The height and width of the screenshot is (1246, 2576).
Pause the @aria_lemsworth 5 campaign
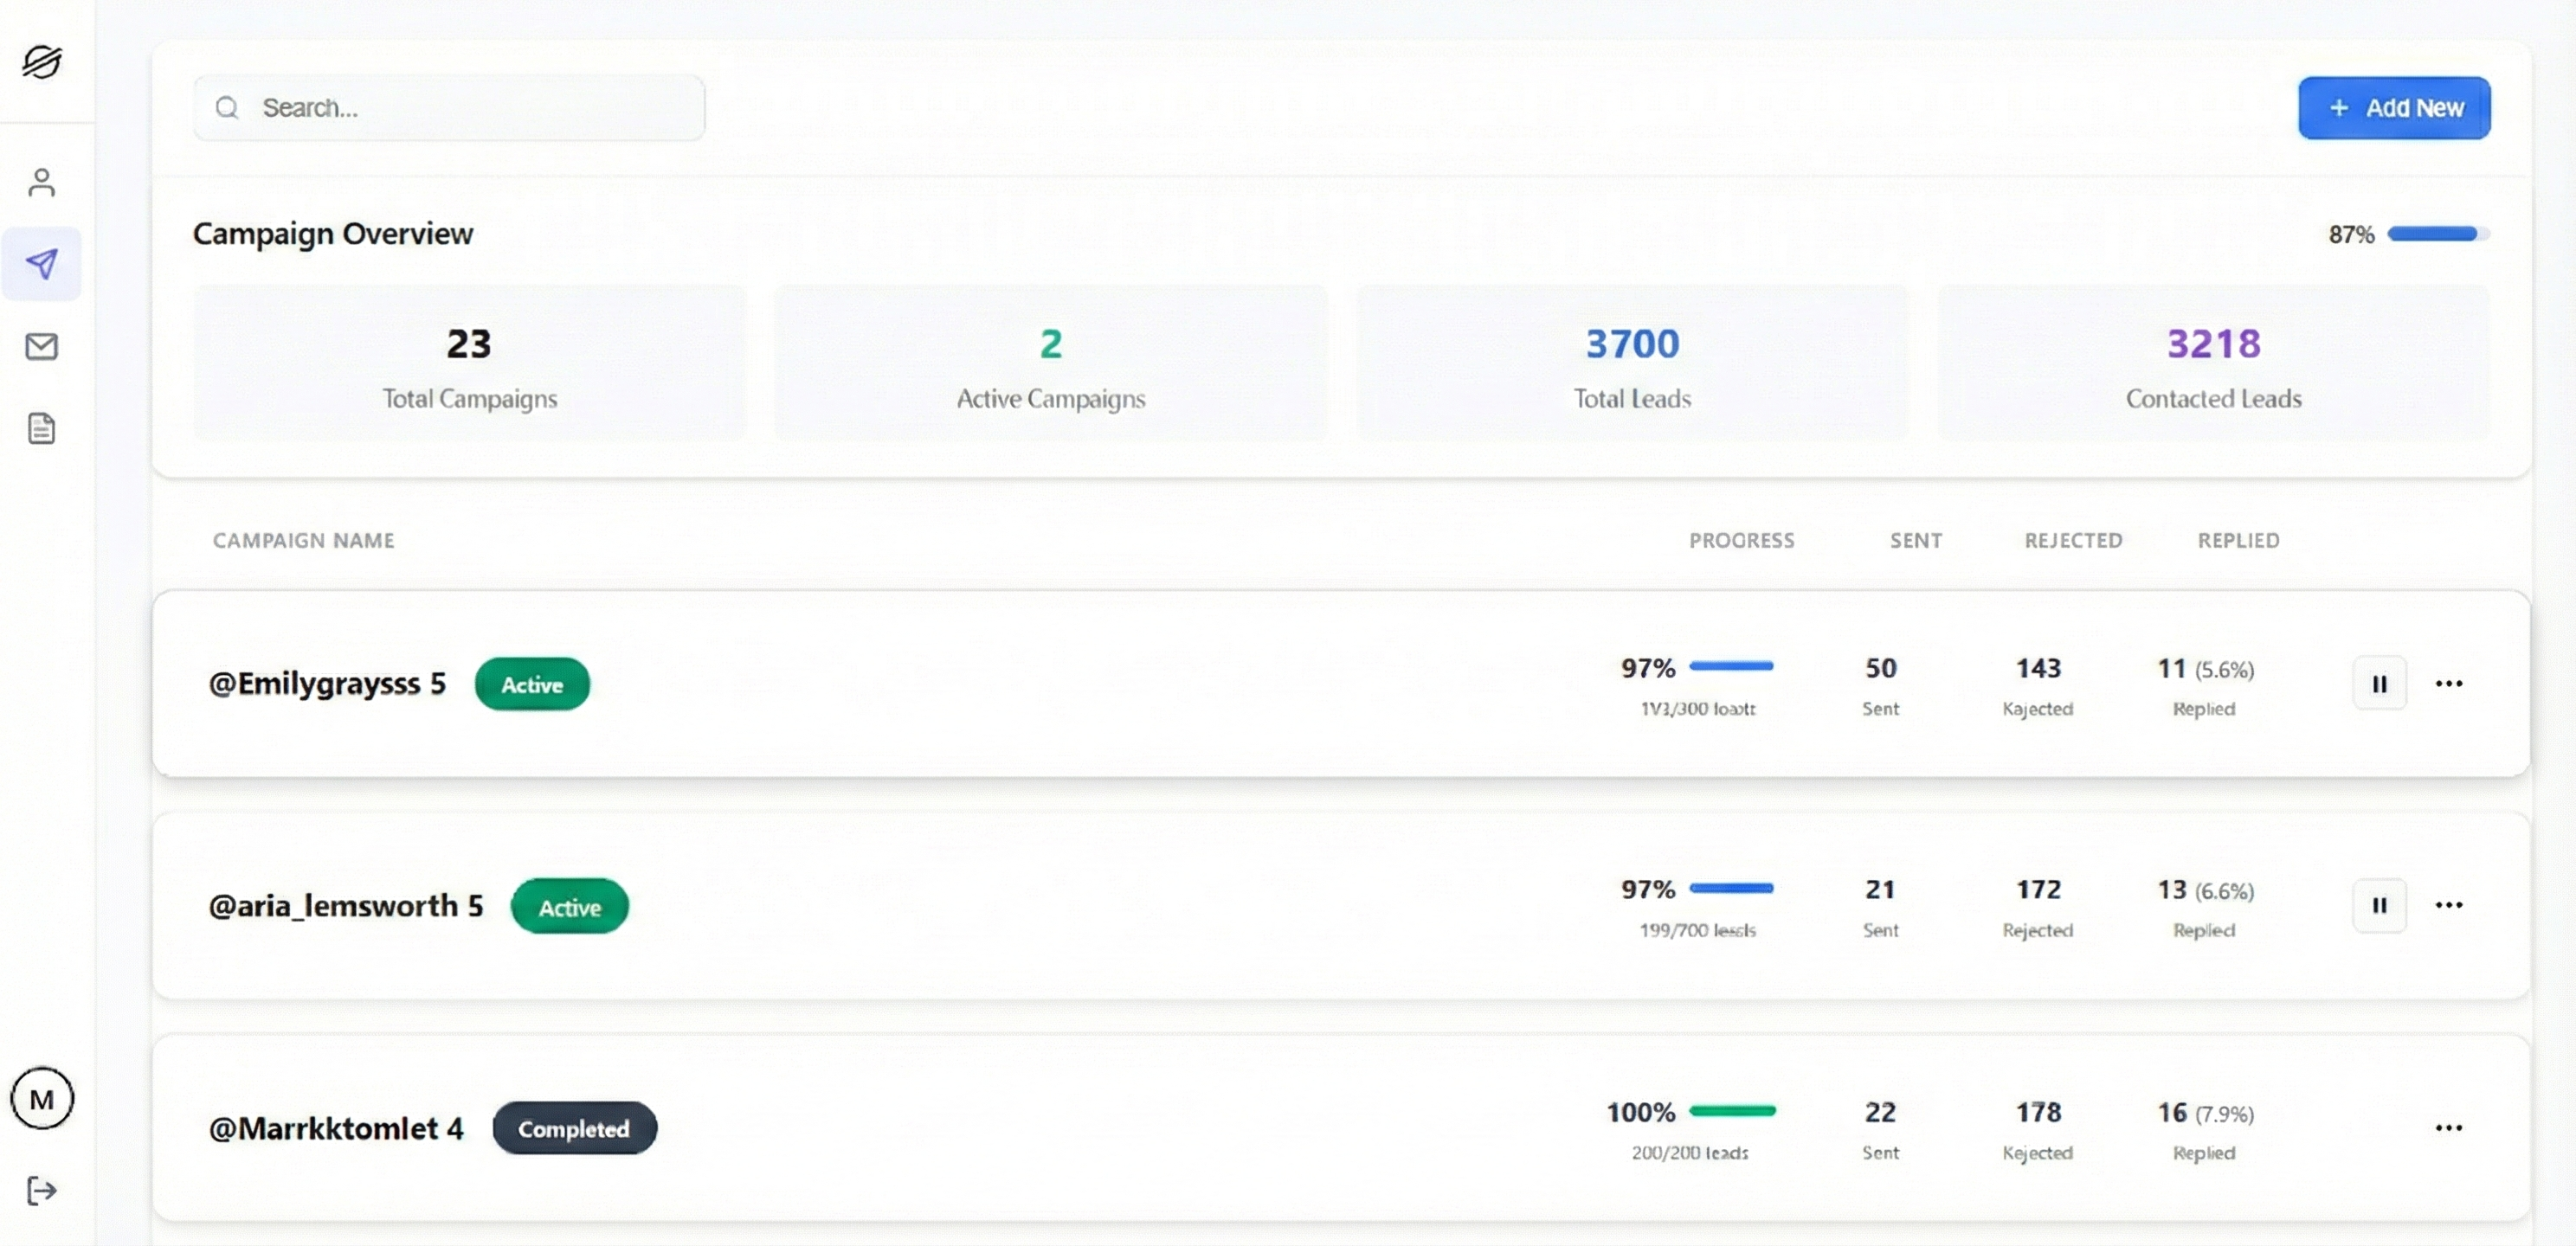pyautogui.click(x=2381, y=905)
